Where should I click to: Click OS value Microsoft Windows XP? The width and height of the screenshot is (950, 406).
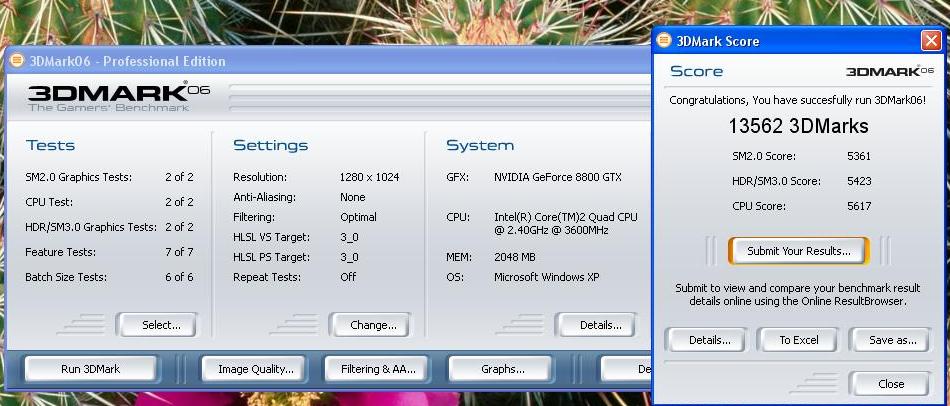(x=546, y=277)
